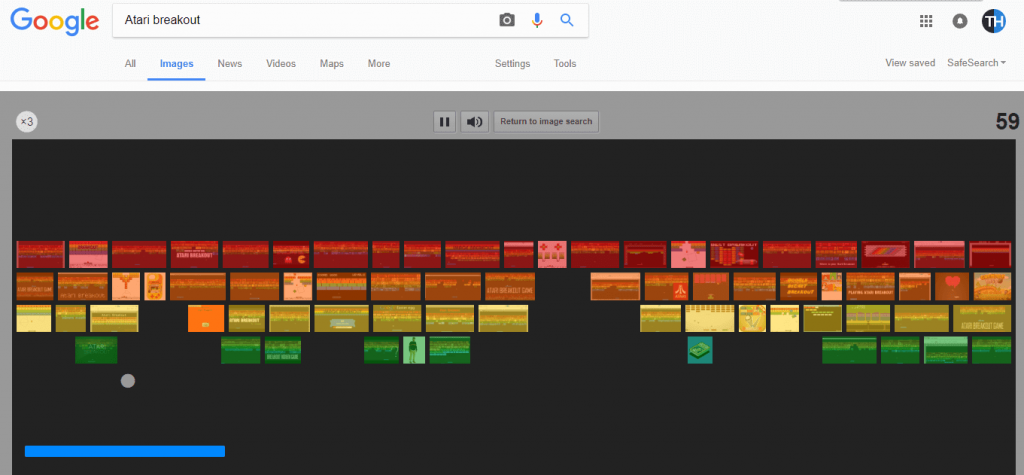Image resolution: width=1024 pixels, height=475 pixels.
Task: Click the score number 59
Action: pos(1007,122)
